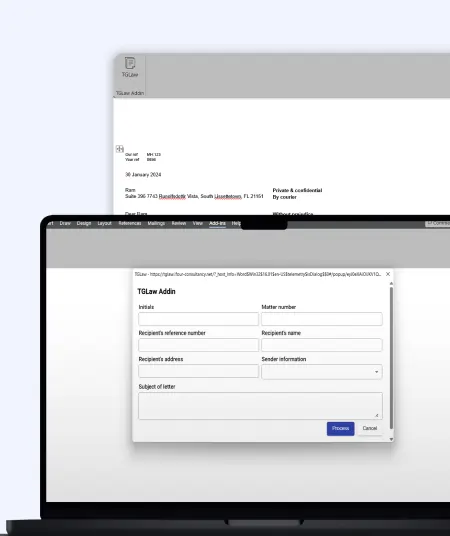This screenshot has height=536, width=450.
Task: Click the 'By courier' text
Action: pyautogui.click(x=284, y=197)
